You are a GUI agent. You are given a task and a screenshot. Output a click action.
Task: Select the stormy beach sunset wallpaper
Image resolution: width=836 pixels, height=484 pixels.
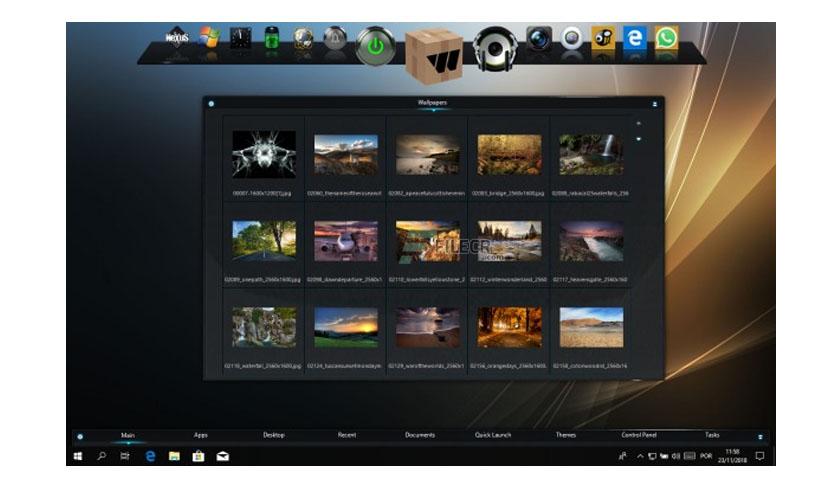428,327
